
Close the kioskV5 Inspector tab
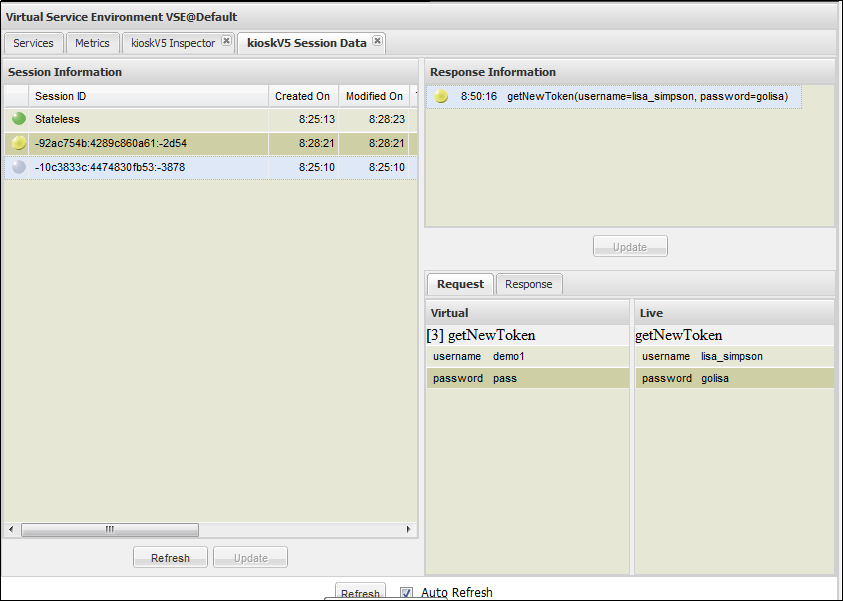point(226,41)
